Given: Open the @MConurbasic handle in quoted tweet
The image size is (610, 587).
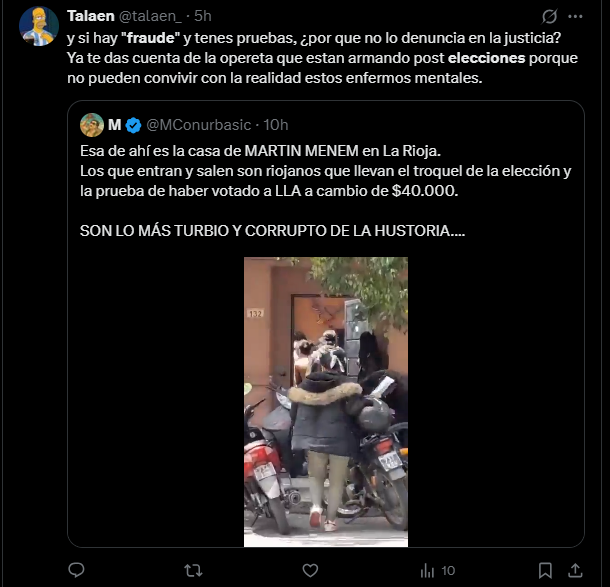Looking at the screenshot, I should (x=198, y=125).
